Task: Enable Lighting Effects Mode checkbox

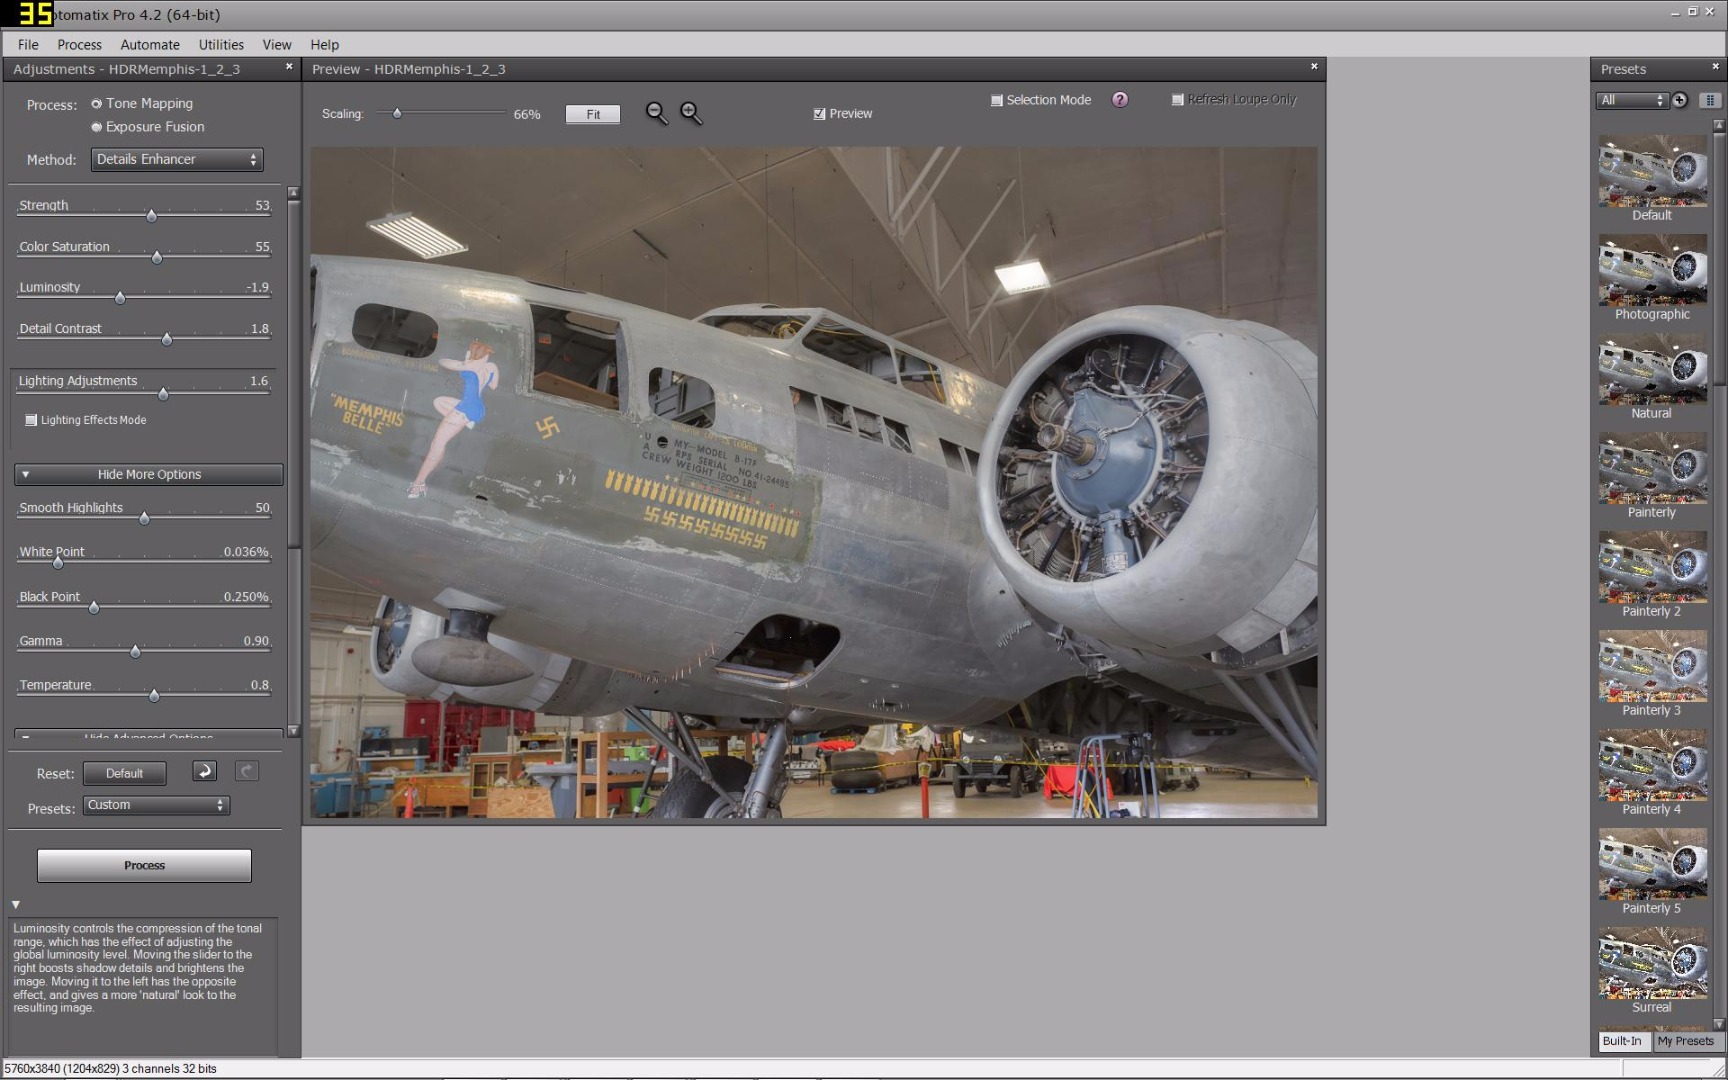Action: pos(31,420)
